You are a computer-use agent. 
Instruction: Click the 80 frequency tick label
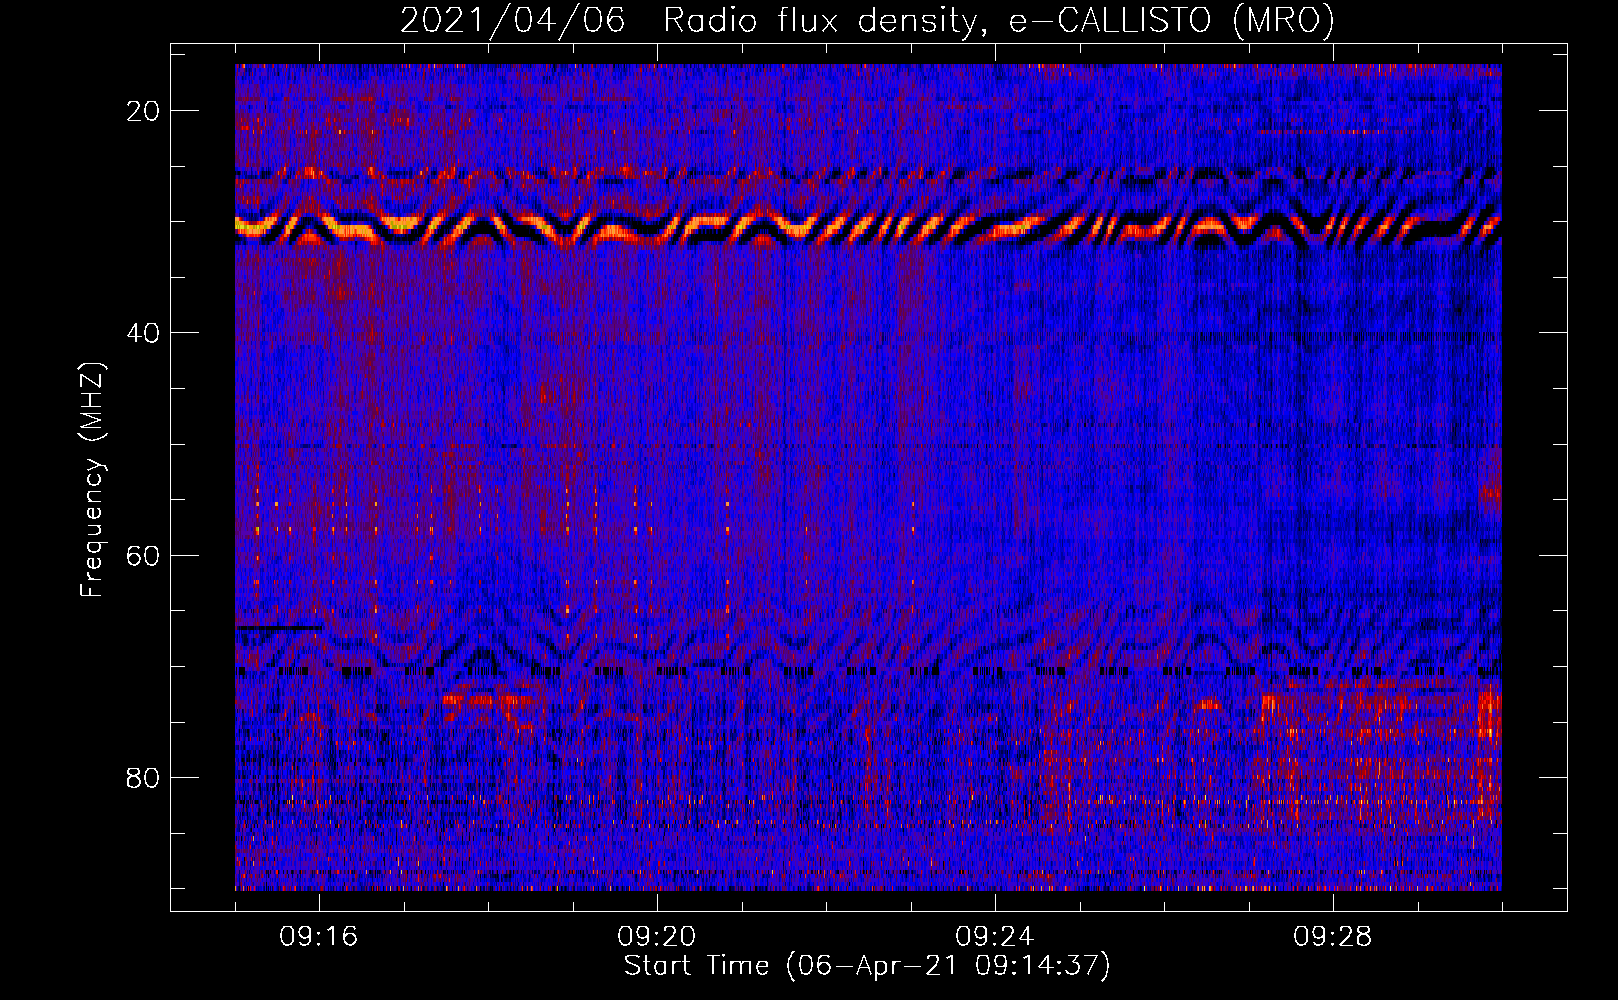click(x=143, y=777)
